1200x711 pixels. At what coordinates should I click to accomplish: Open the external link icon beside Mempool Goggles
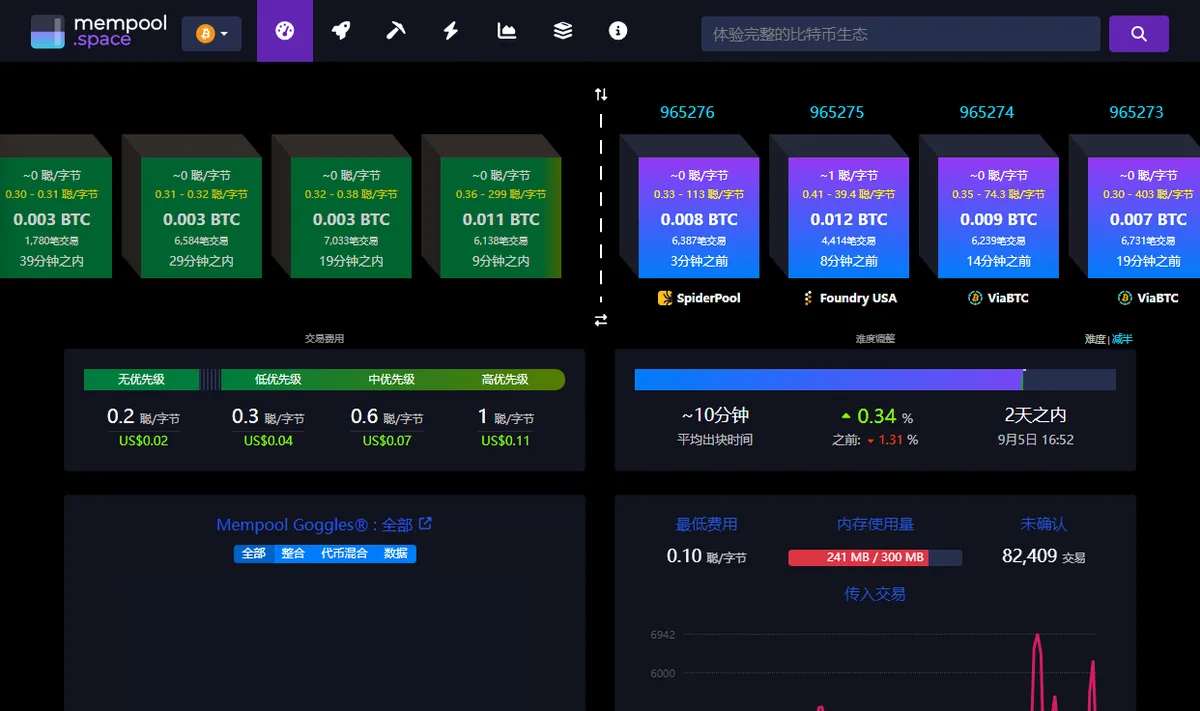tap(425, 523)
